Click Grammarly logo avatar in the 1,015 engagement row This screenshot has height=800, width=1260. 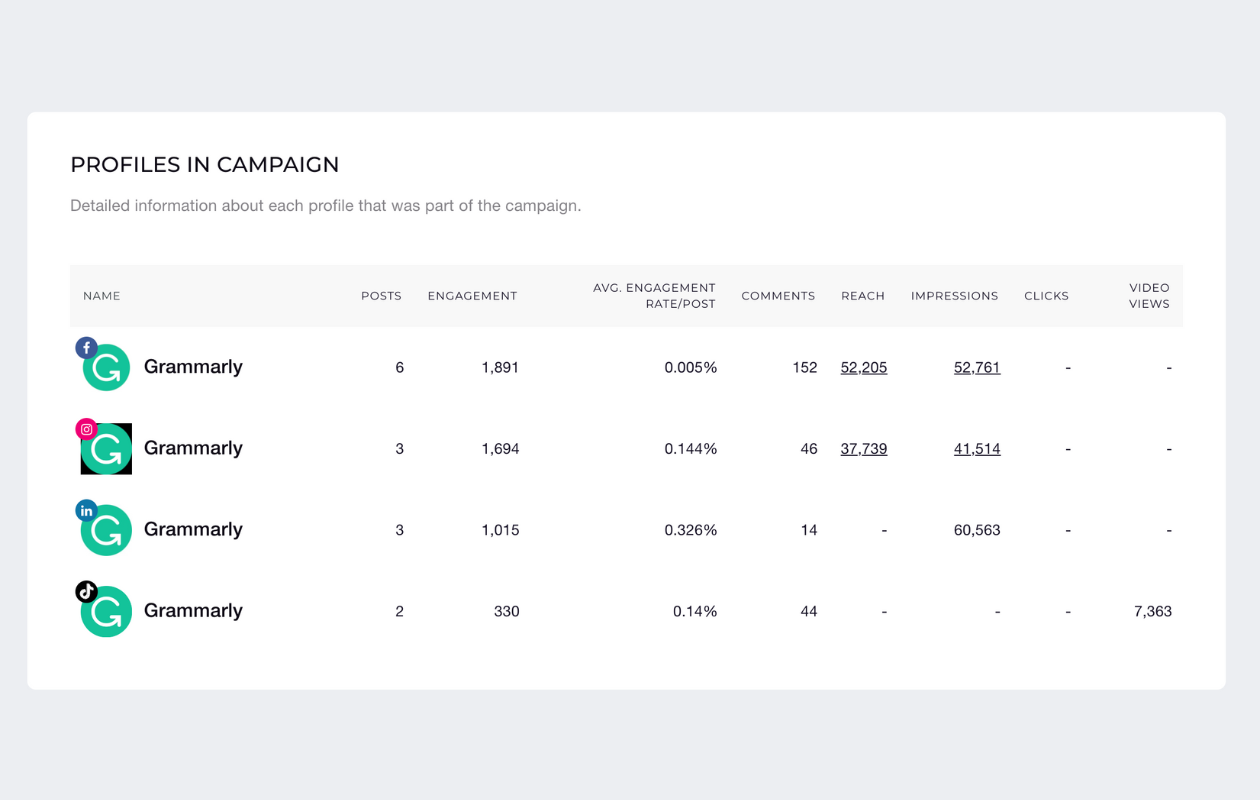(106, 530)
